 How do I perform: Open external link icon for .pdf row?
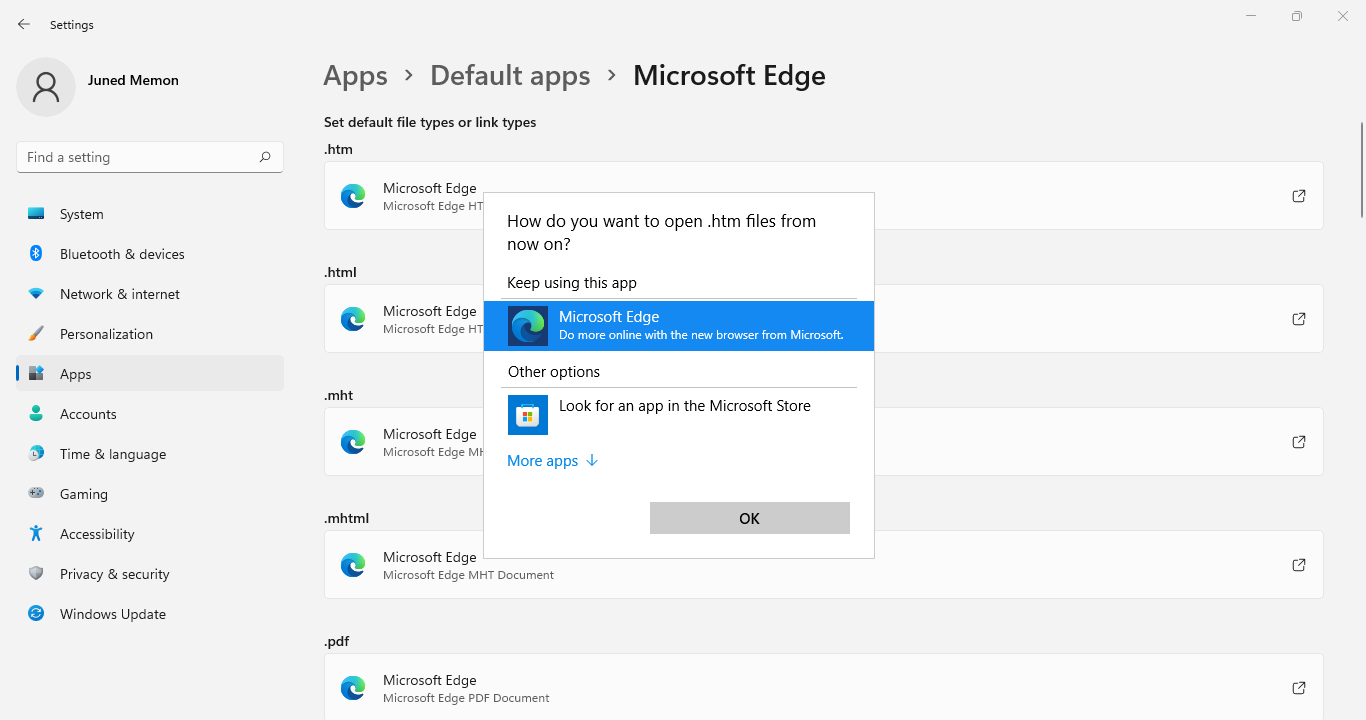pyautogui.click(x=1299, y=688)
